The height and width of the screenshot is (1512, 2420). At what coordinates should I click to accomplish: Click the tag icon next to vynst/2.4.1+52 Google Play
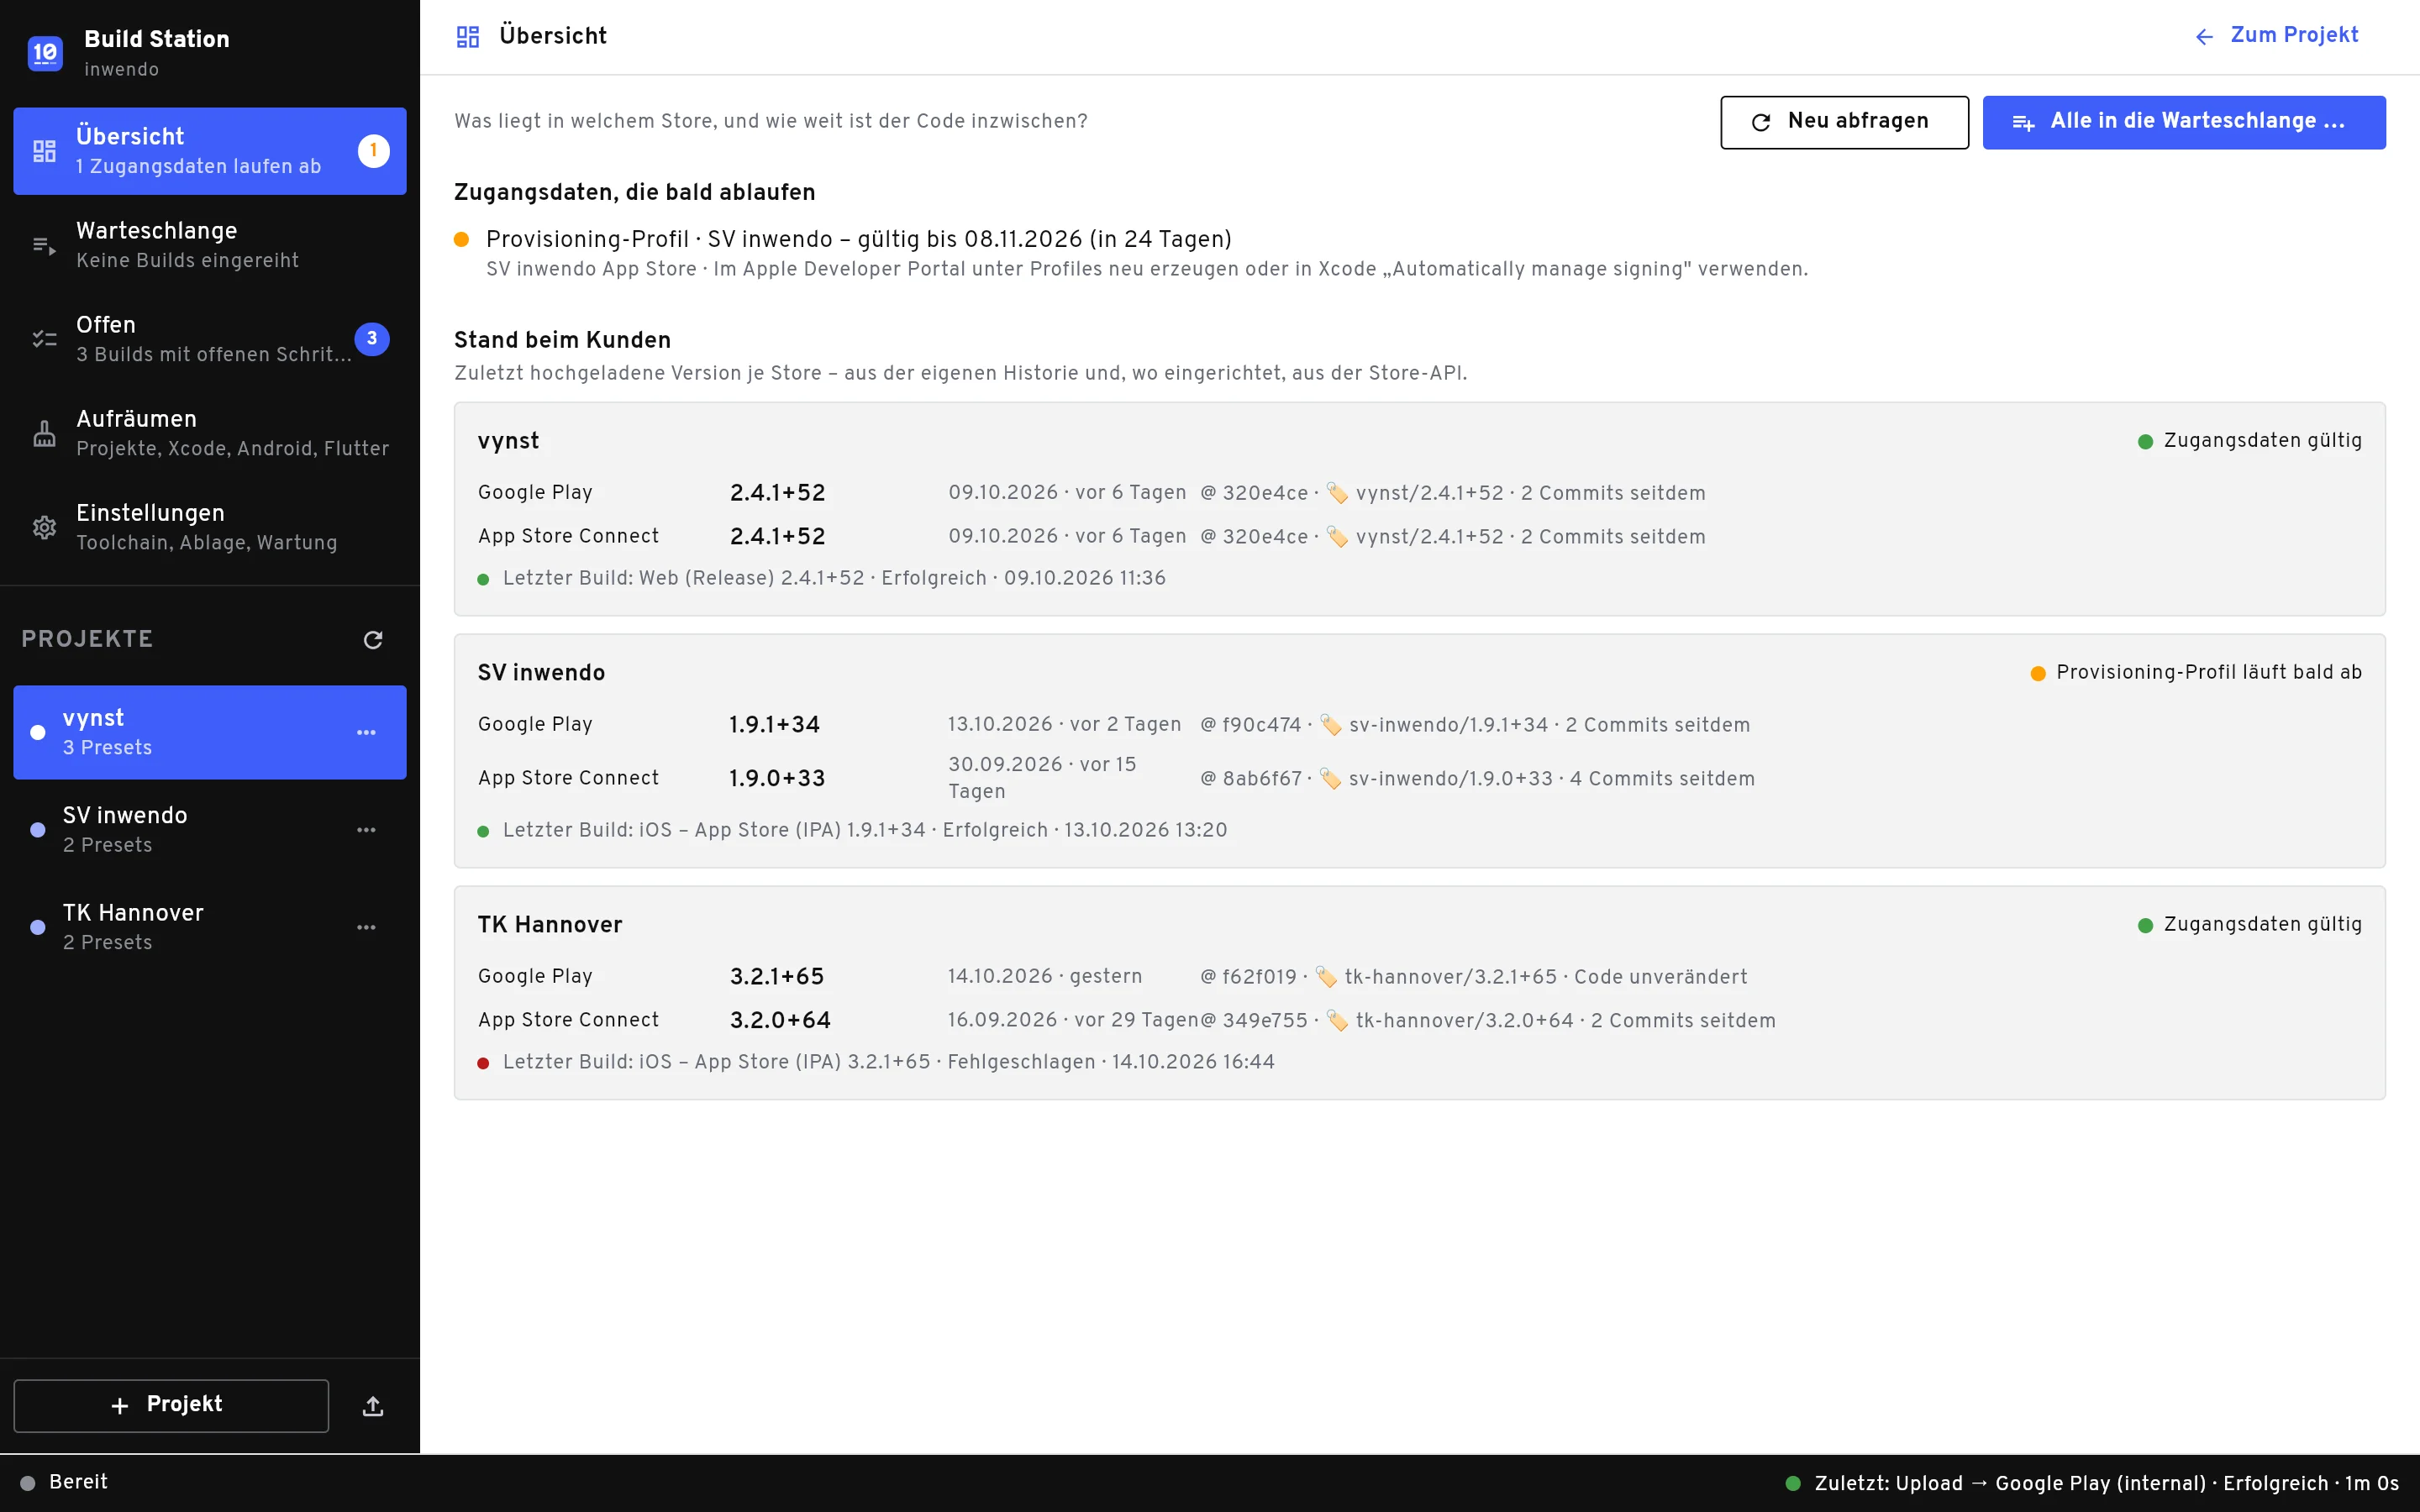pos(1337,493)
